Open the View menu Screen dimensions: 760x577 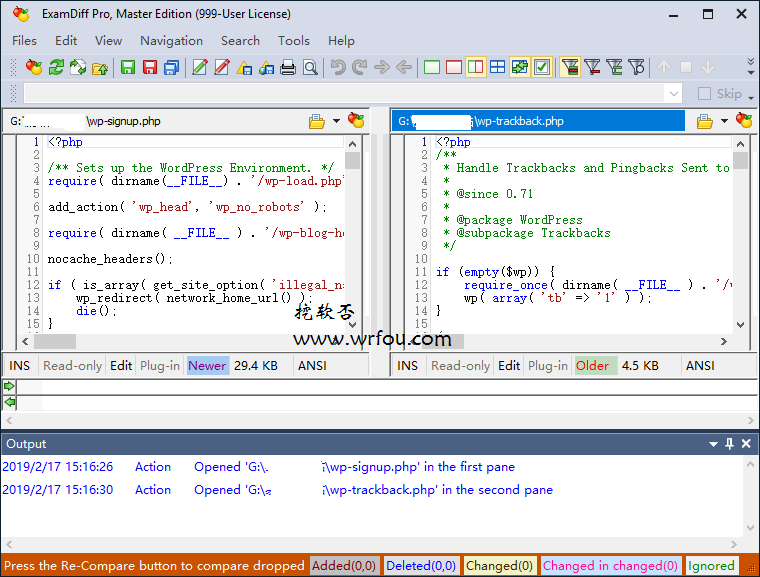(108, 41)
